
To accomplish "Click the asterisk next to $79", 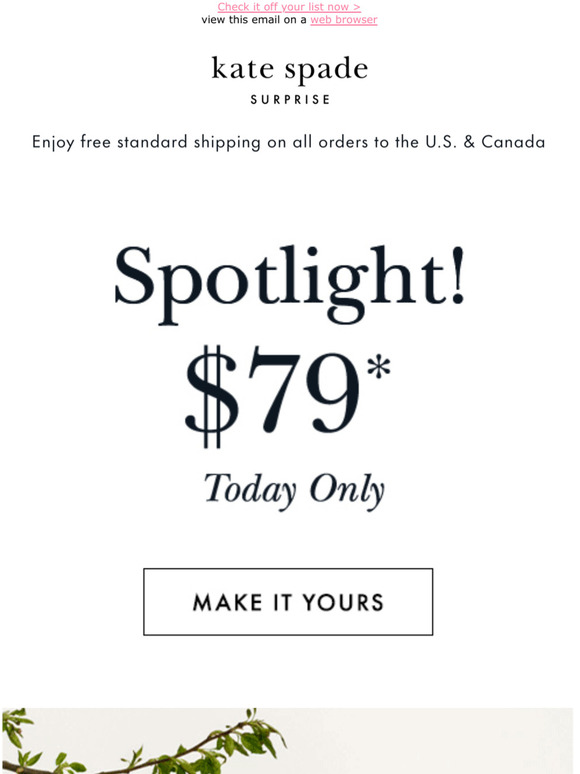I will [x=379, y=366].
